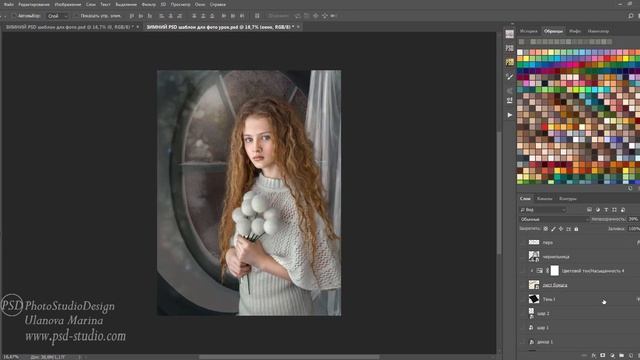Viewport: 640px width, 360px height.
Task: Toggle lock transparent pixels icon
Action: (546, 229)
